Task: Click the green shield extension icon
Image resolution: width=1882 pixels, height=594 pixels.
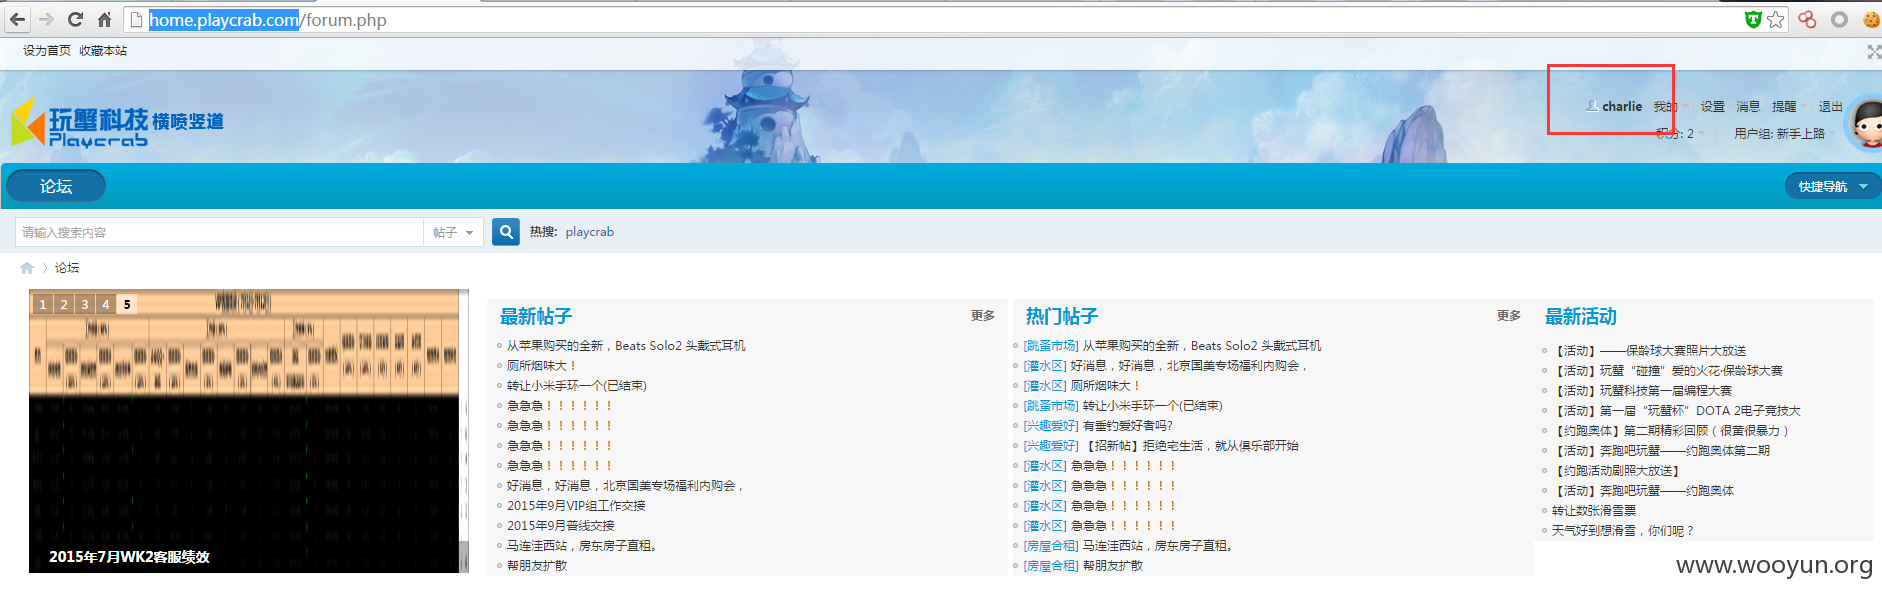Action: 1752,19
